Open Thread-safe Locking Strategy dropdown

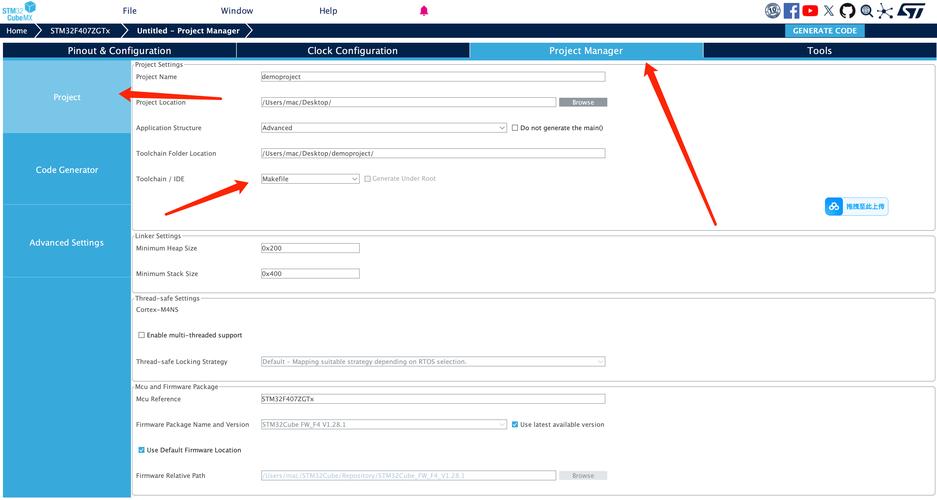[433, 361]
